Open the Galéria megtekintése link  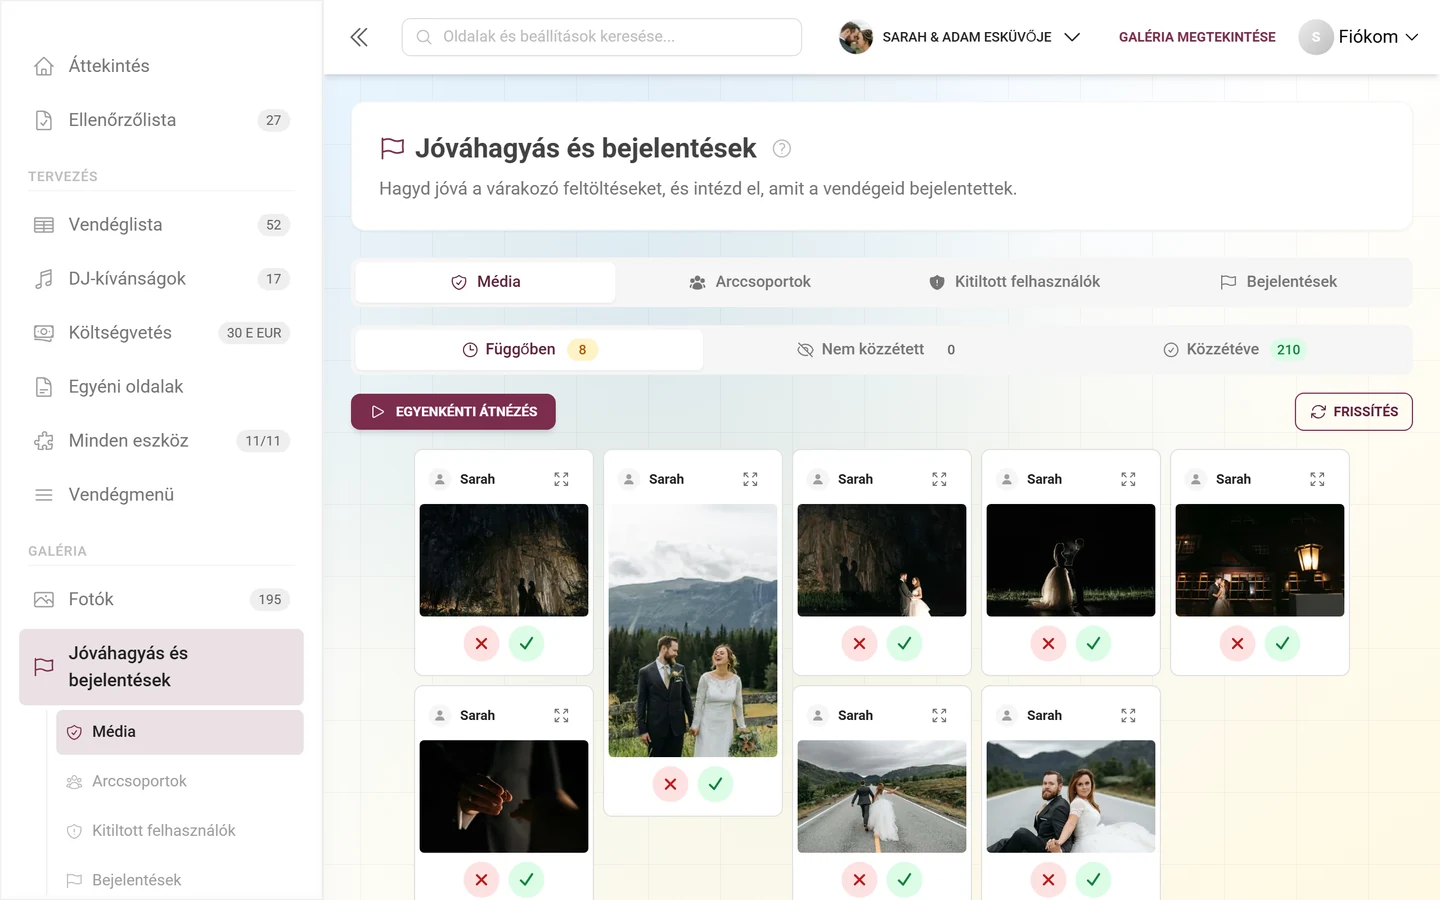[x=1197, y=37]
